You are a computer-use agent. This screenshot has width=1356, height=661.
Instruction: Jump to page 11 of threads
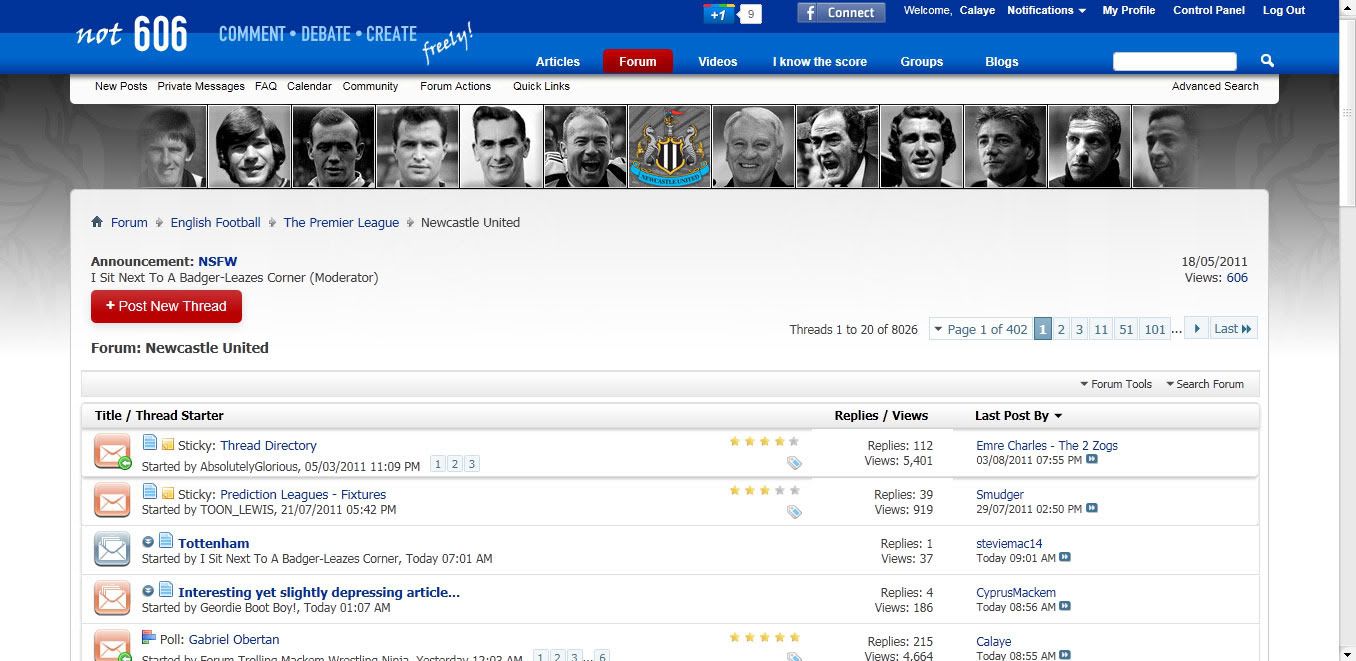click(1101, 329)
